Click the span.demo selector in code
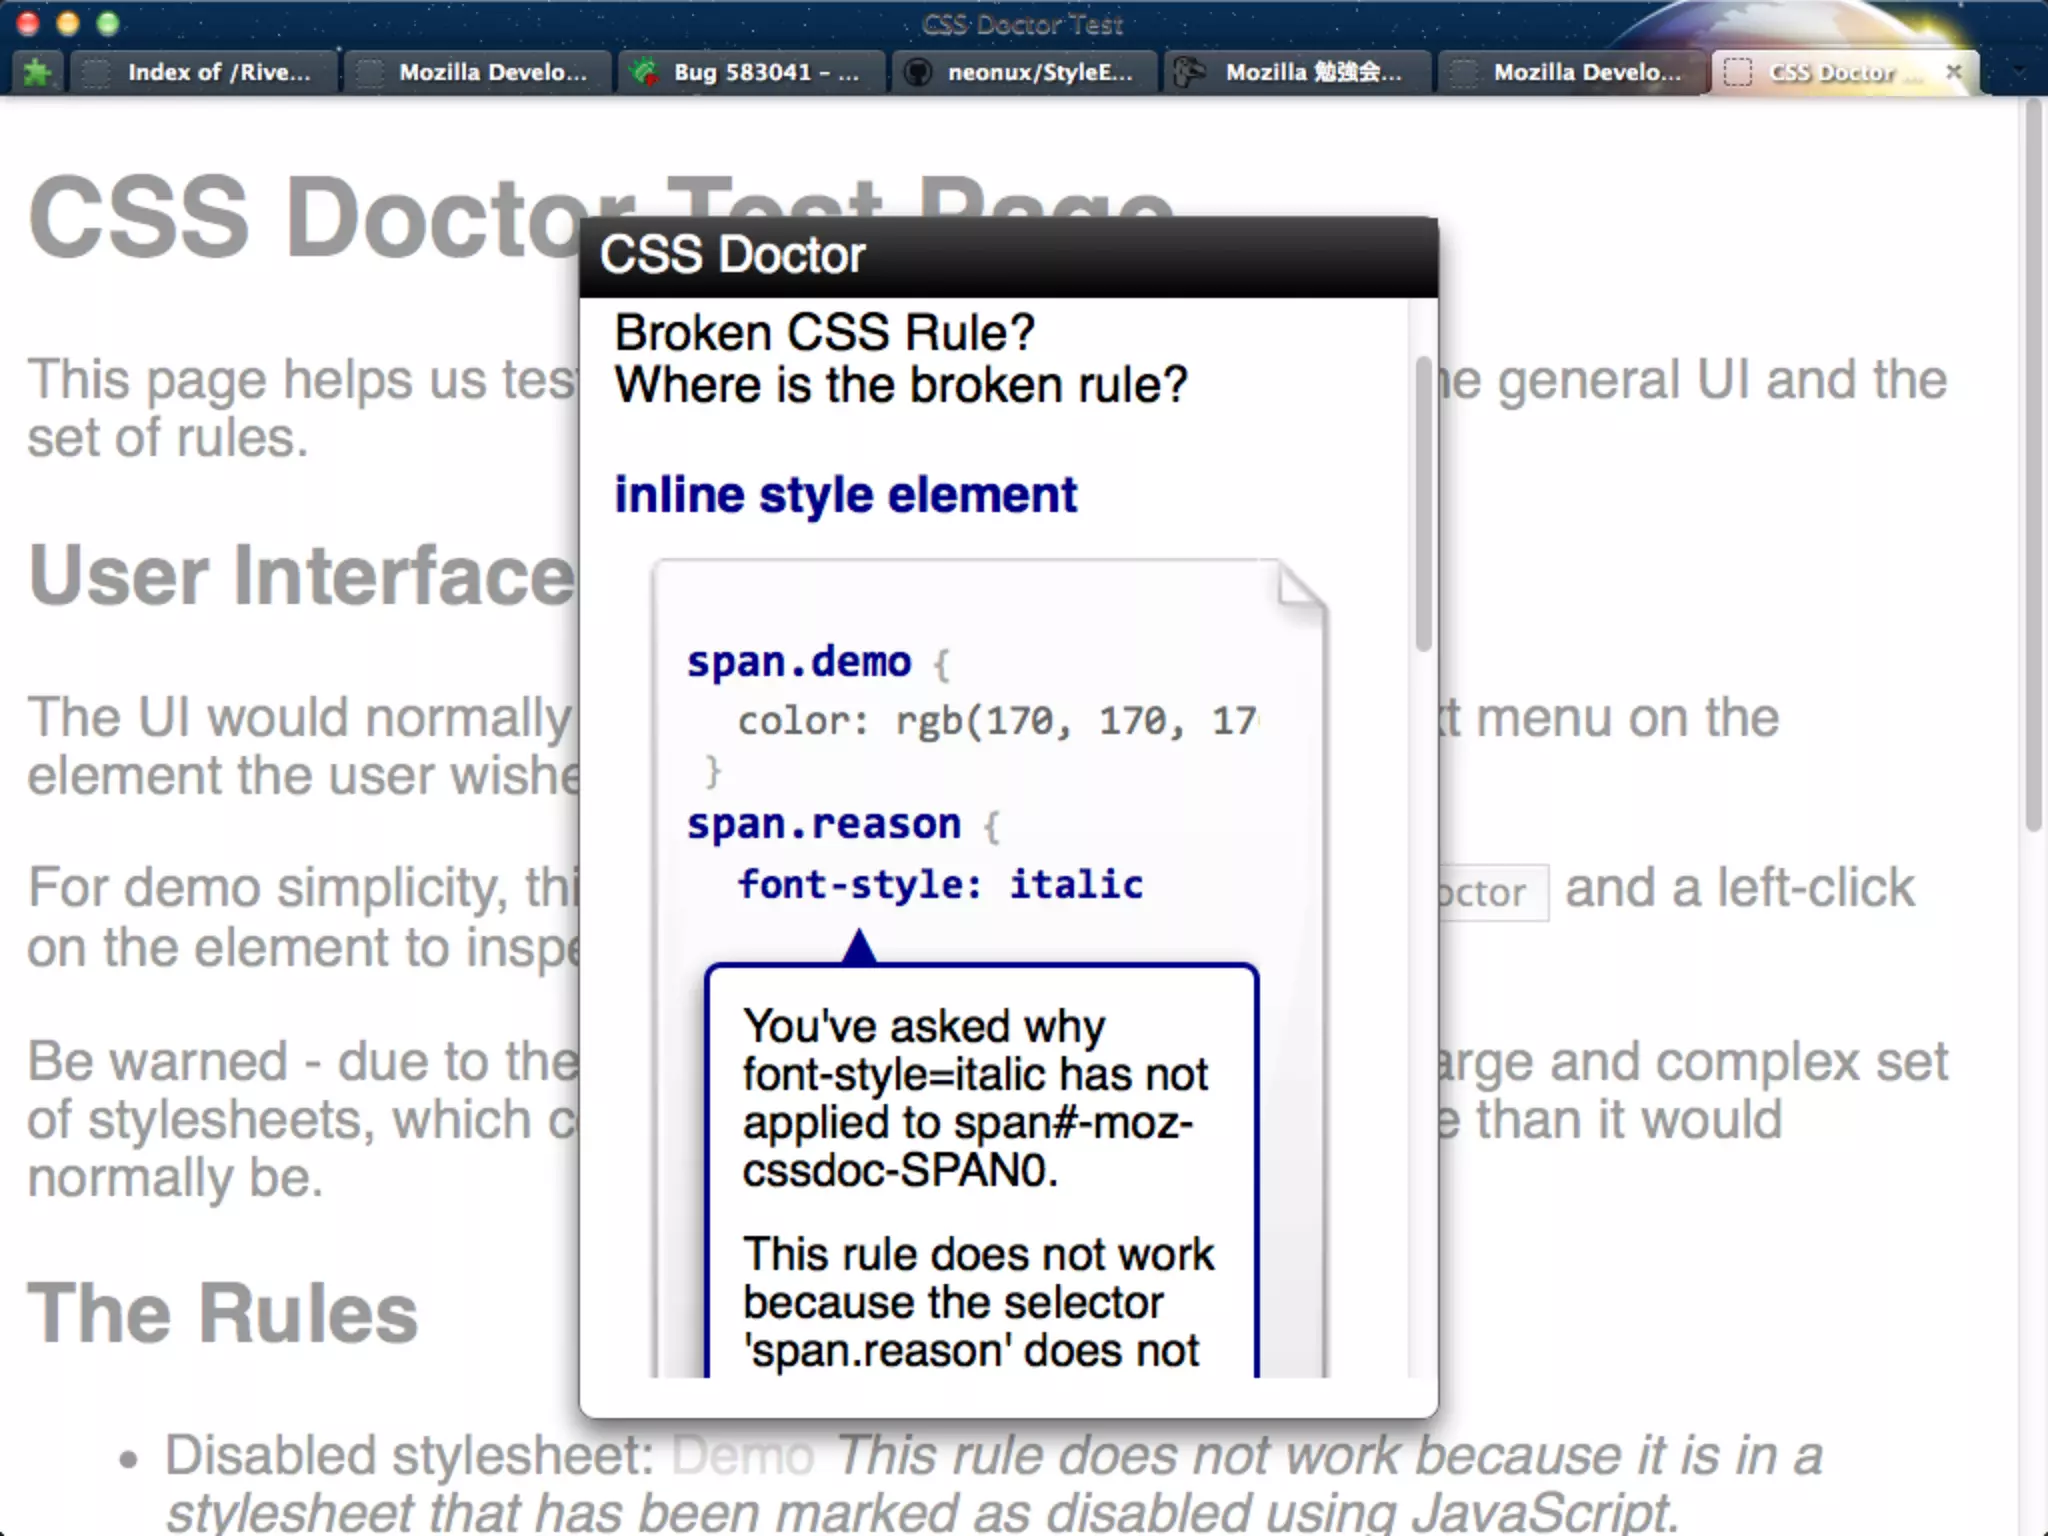This screenshot has height=1536, width=2048. [x=798, y=662]
